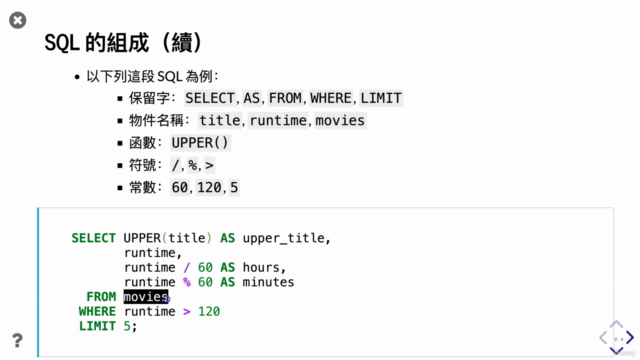Click the bullet line 以下列這段 SQL 為例

click(152, 76)
